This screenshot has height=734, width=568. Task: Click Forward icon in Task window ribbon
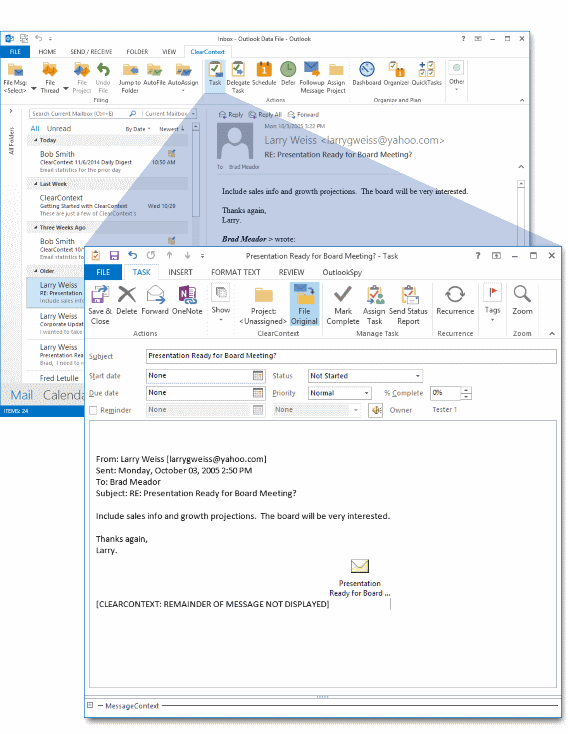(155, 300)
